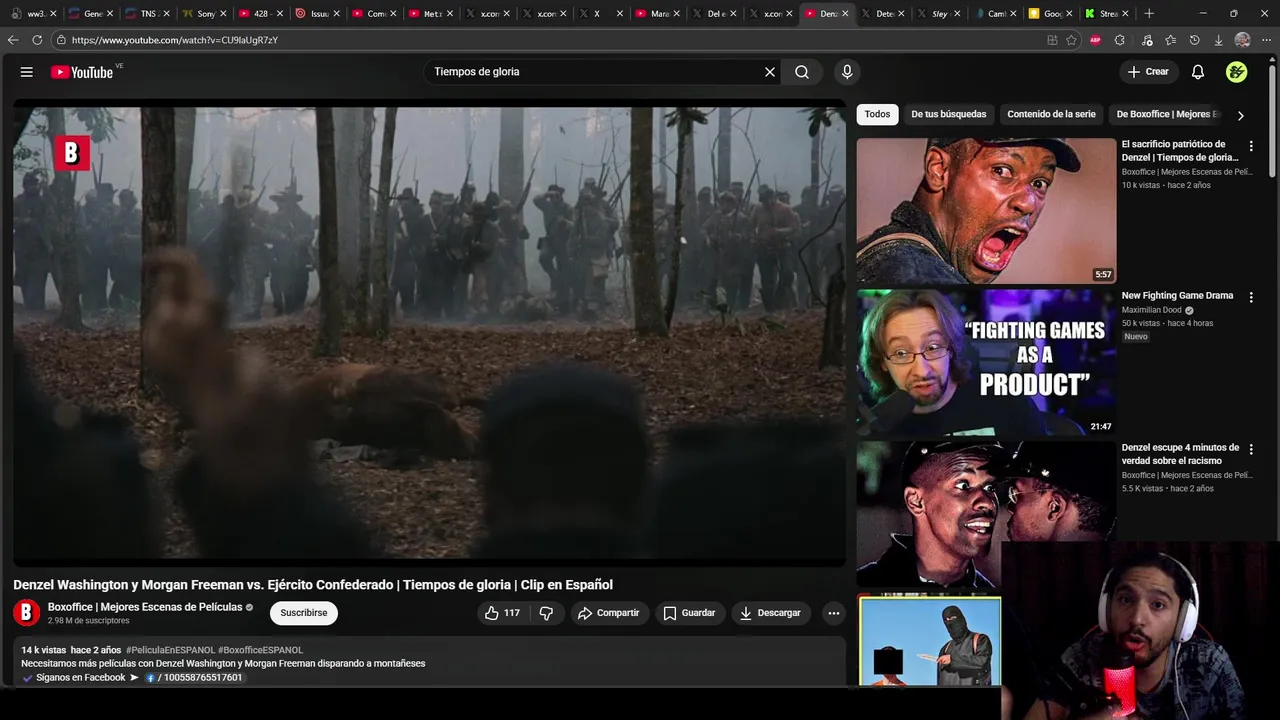Open more actions ellipsis under video
This screenshot has height=720, width=1280.
tap(833, 613)
